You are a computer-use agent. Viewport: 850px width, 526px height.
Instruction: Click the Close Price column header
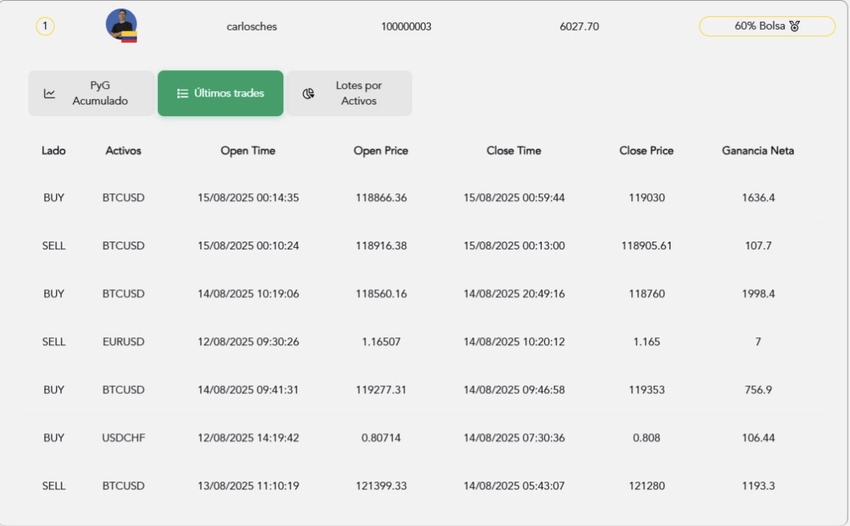point(646,151)
